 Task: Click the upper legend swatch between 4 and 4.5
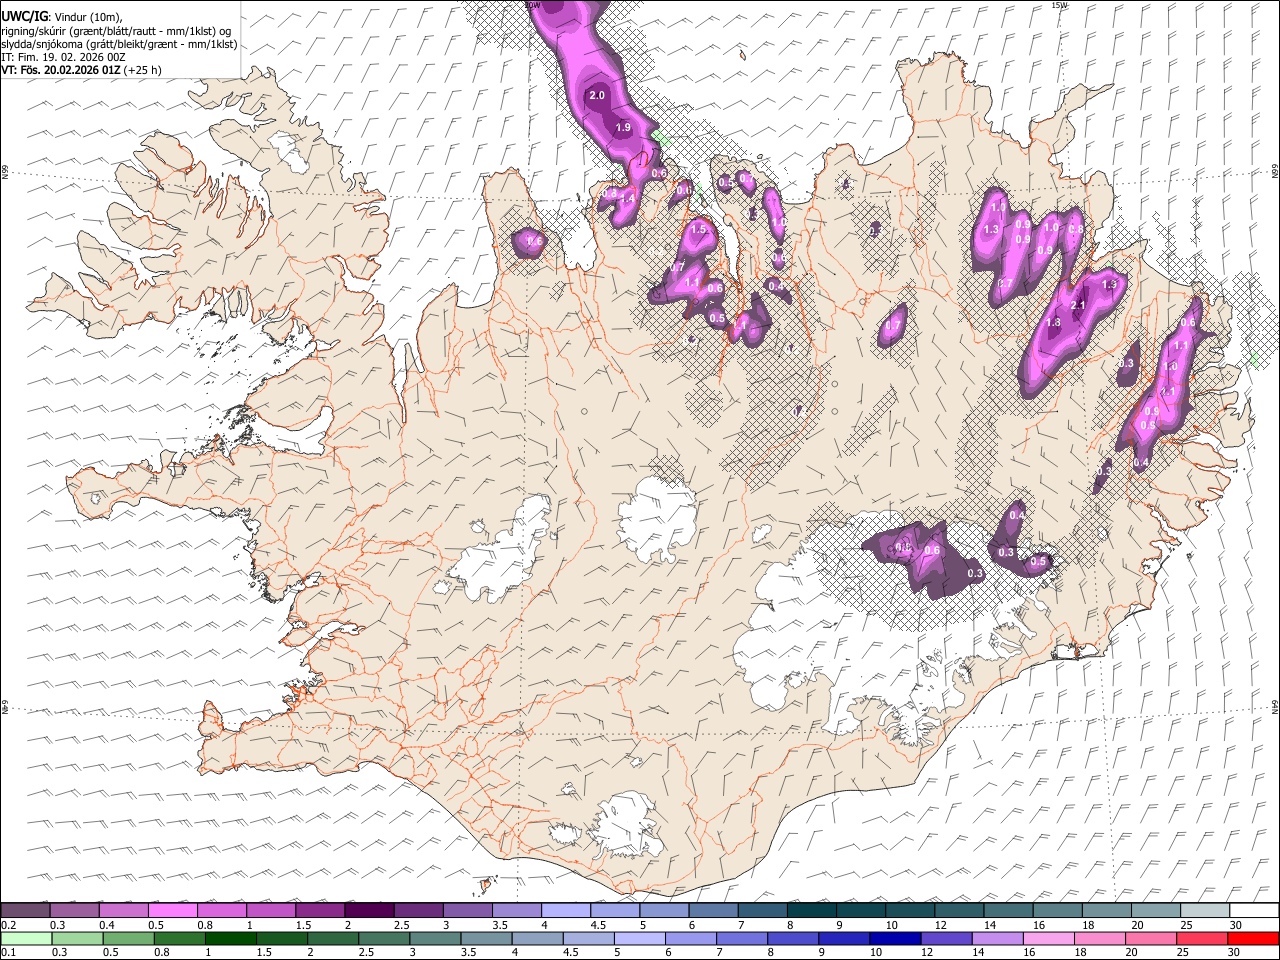[565, 910]
